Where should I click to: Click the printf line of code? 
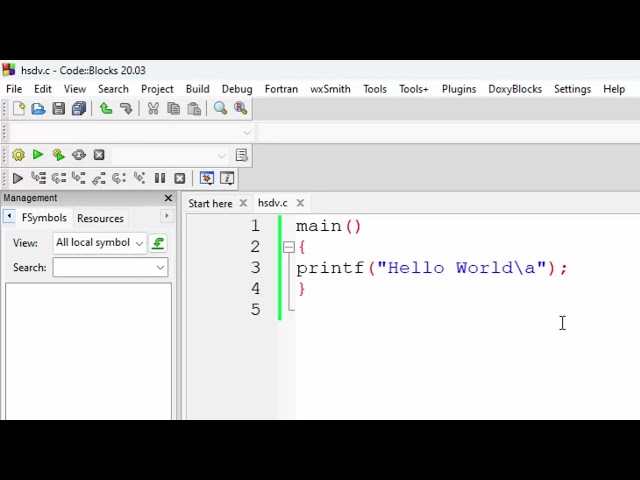pyautogui.click(x=431, y=268)
